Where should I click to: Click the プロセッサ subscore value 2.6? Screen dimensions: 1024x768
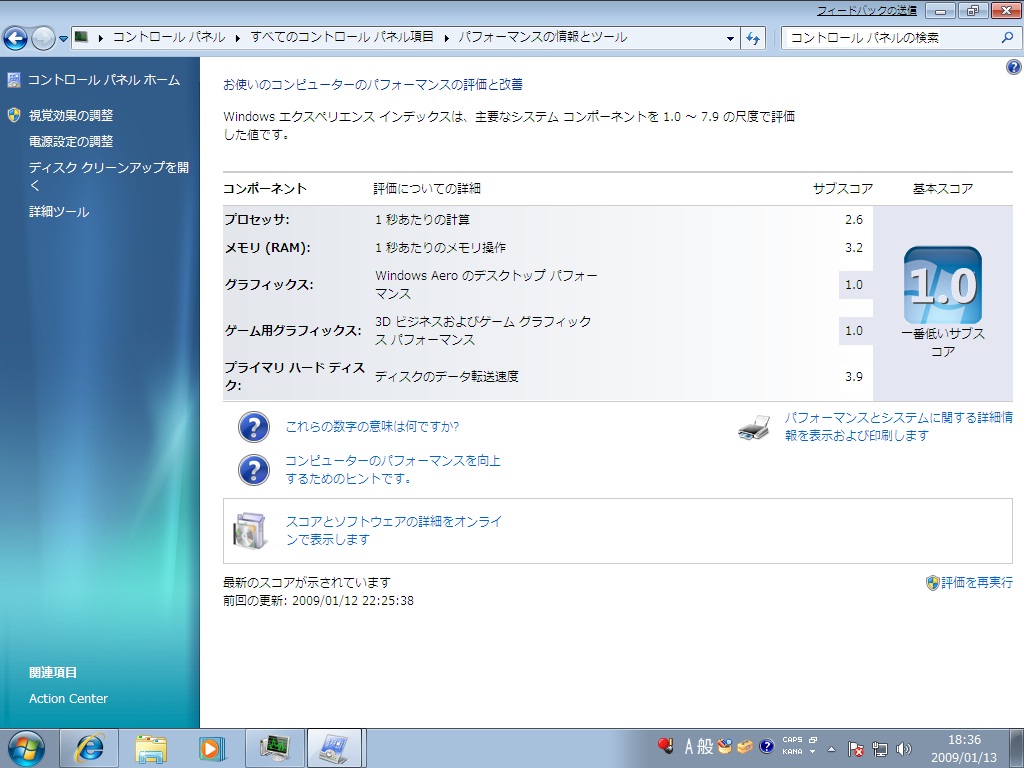[854, 219]
